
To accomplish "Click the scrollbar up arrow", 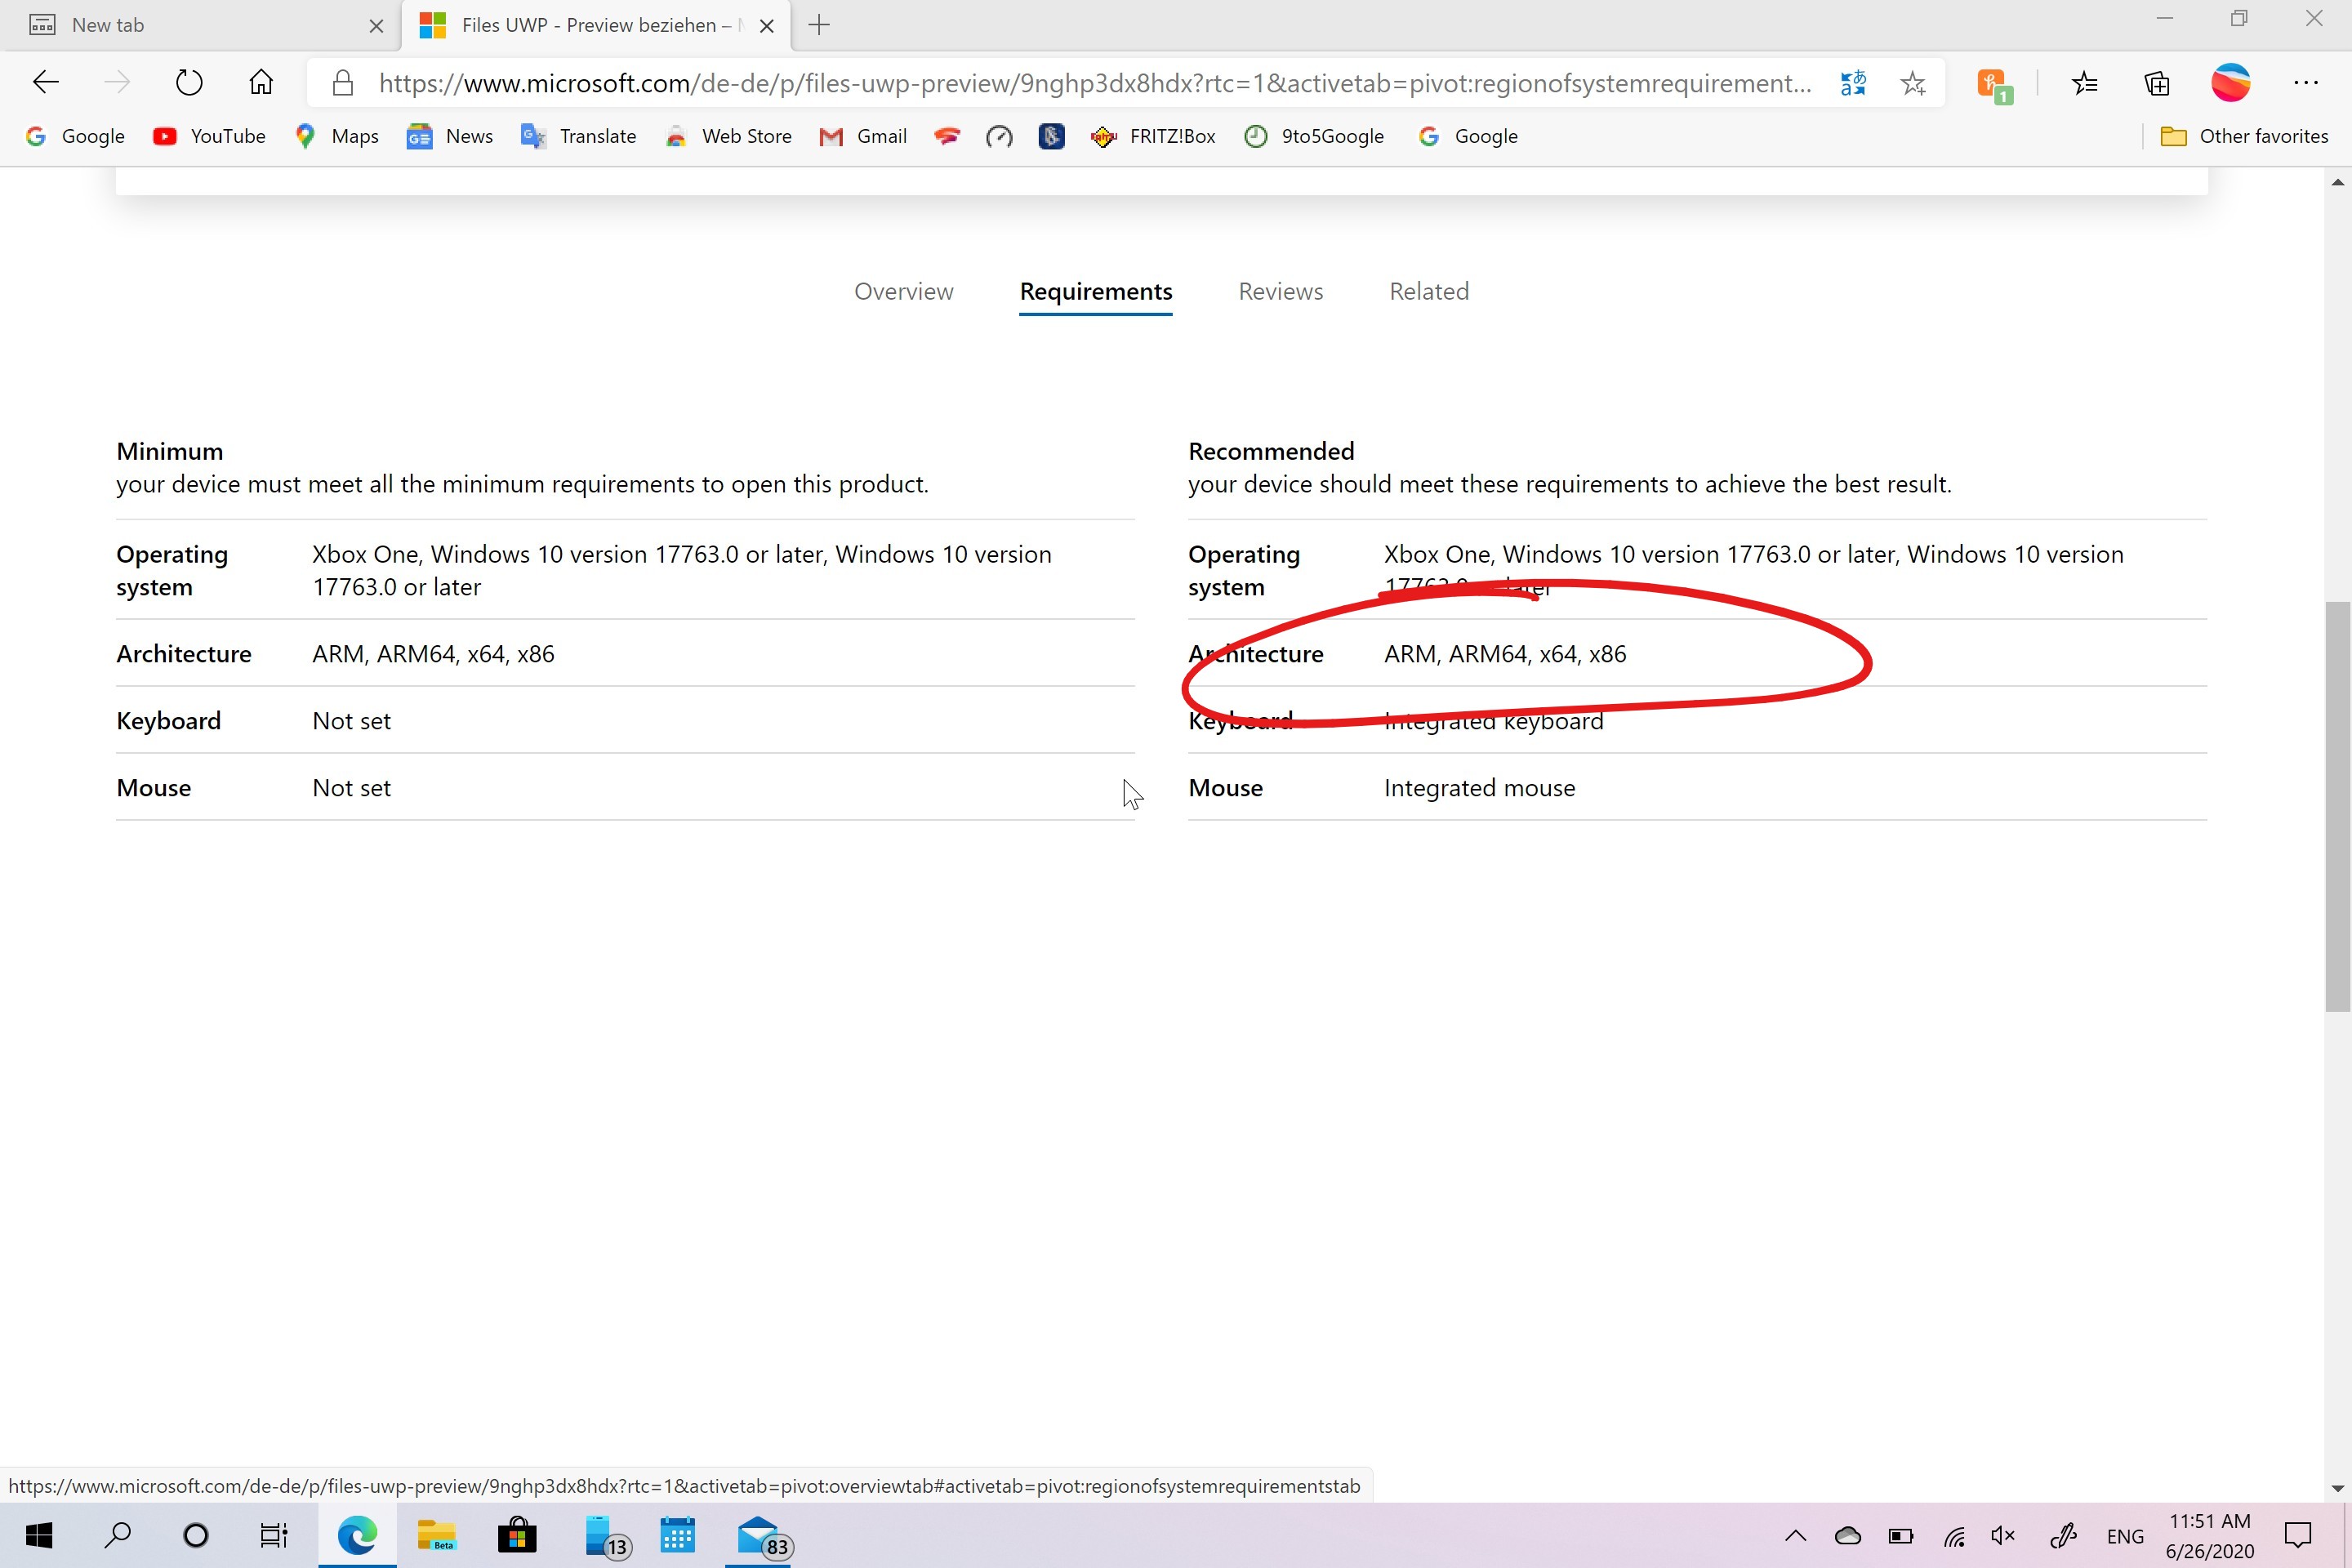I will point(2337,182).
